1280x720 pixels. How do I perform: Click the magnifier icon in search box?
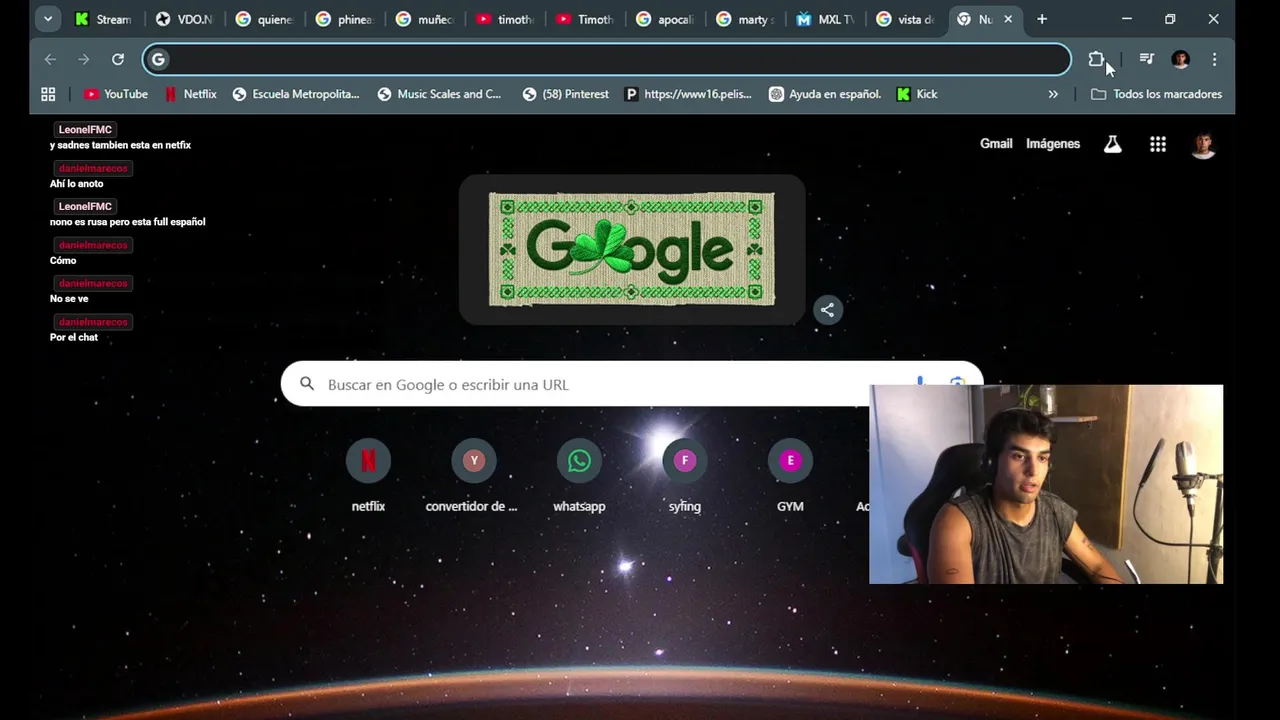(x=307, y=384)
